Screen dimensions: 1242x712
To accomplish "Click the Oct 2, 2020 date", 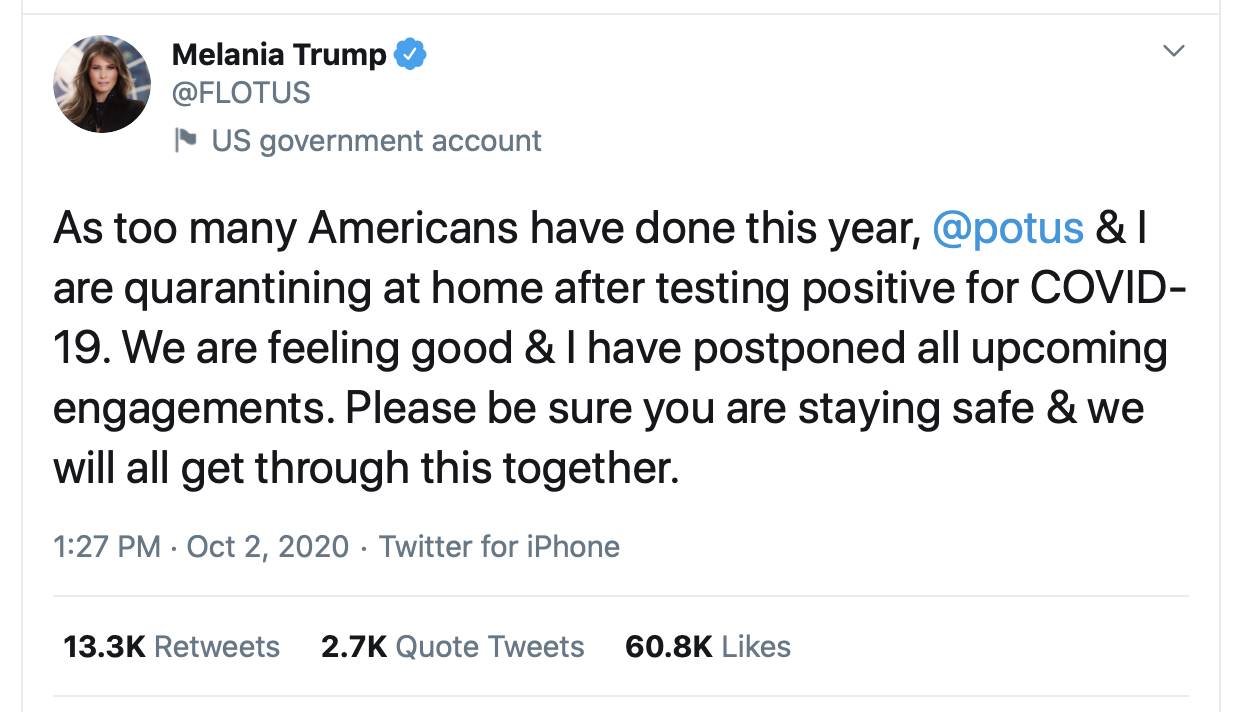I will tap(268, 547).
